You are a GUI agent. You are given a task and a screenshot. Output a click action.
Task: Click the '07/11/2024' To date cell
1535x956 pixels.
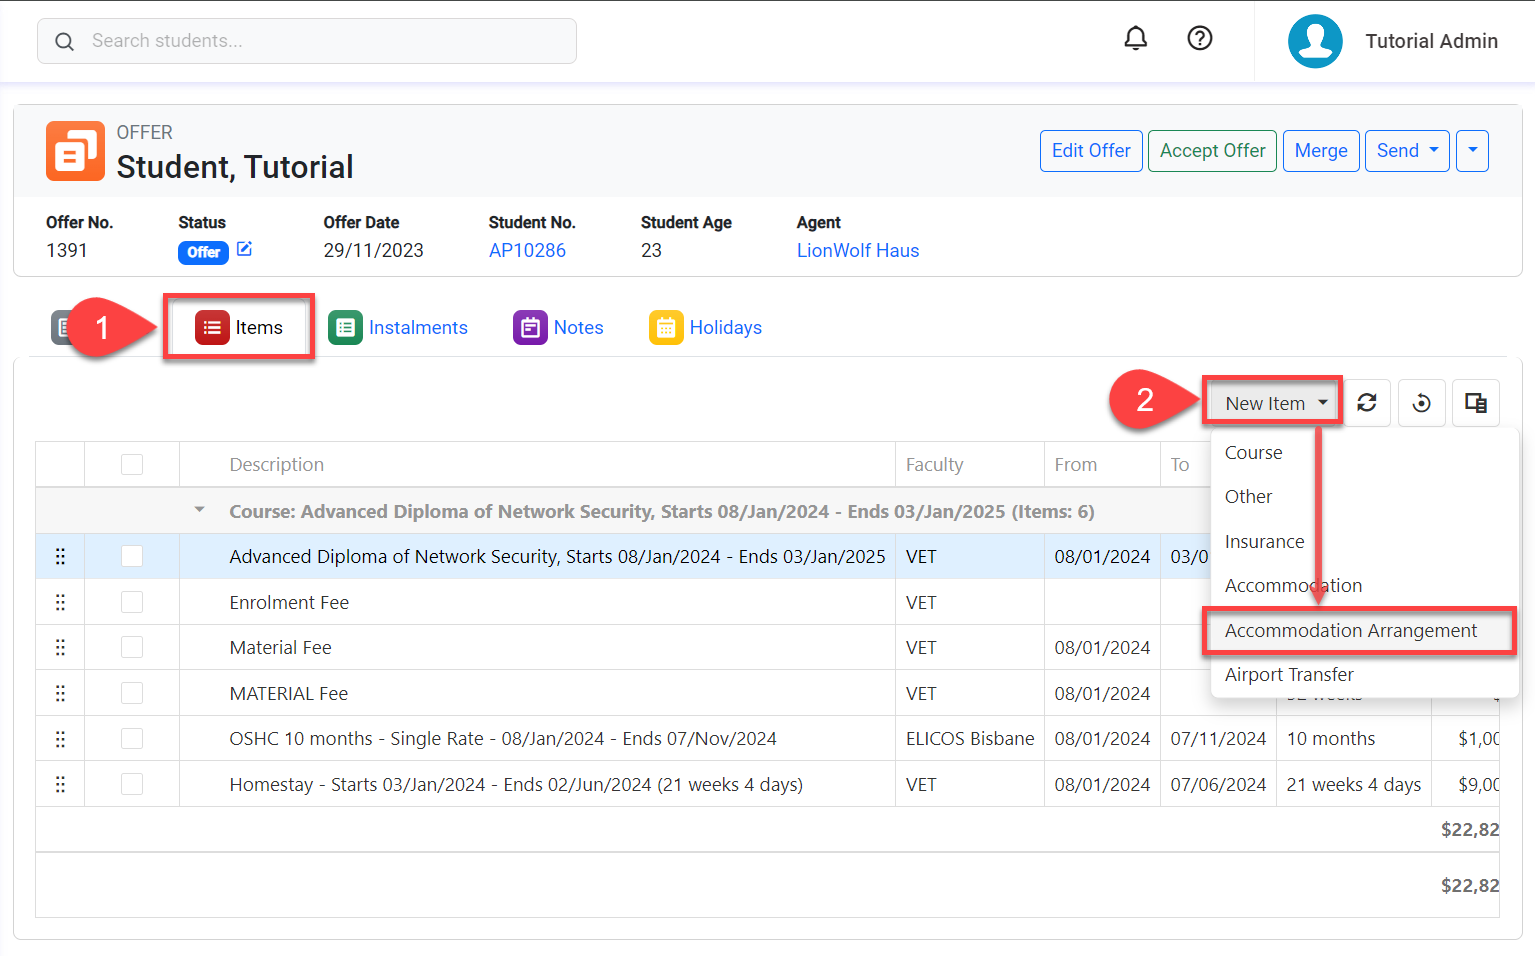1218,738
